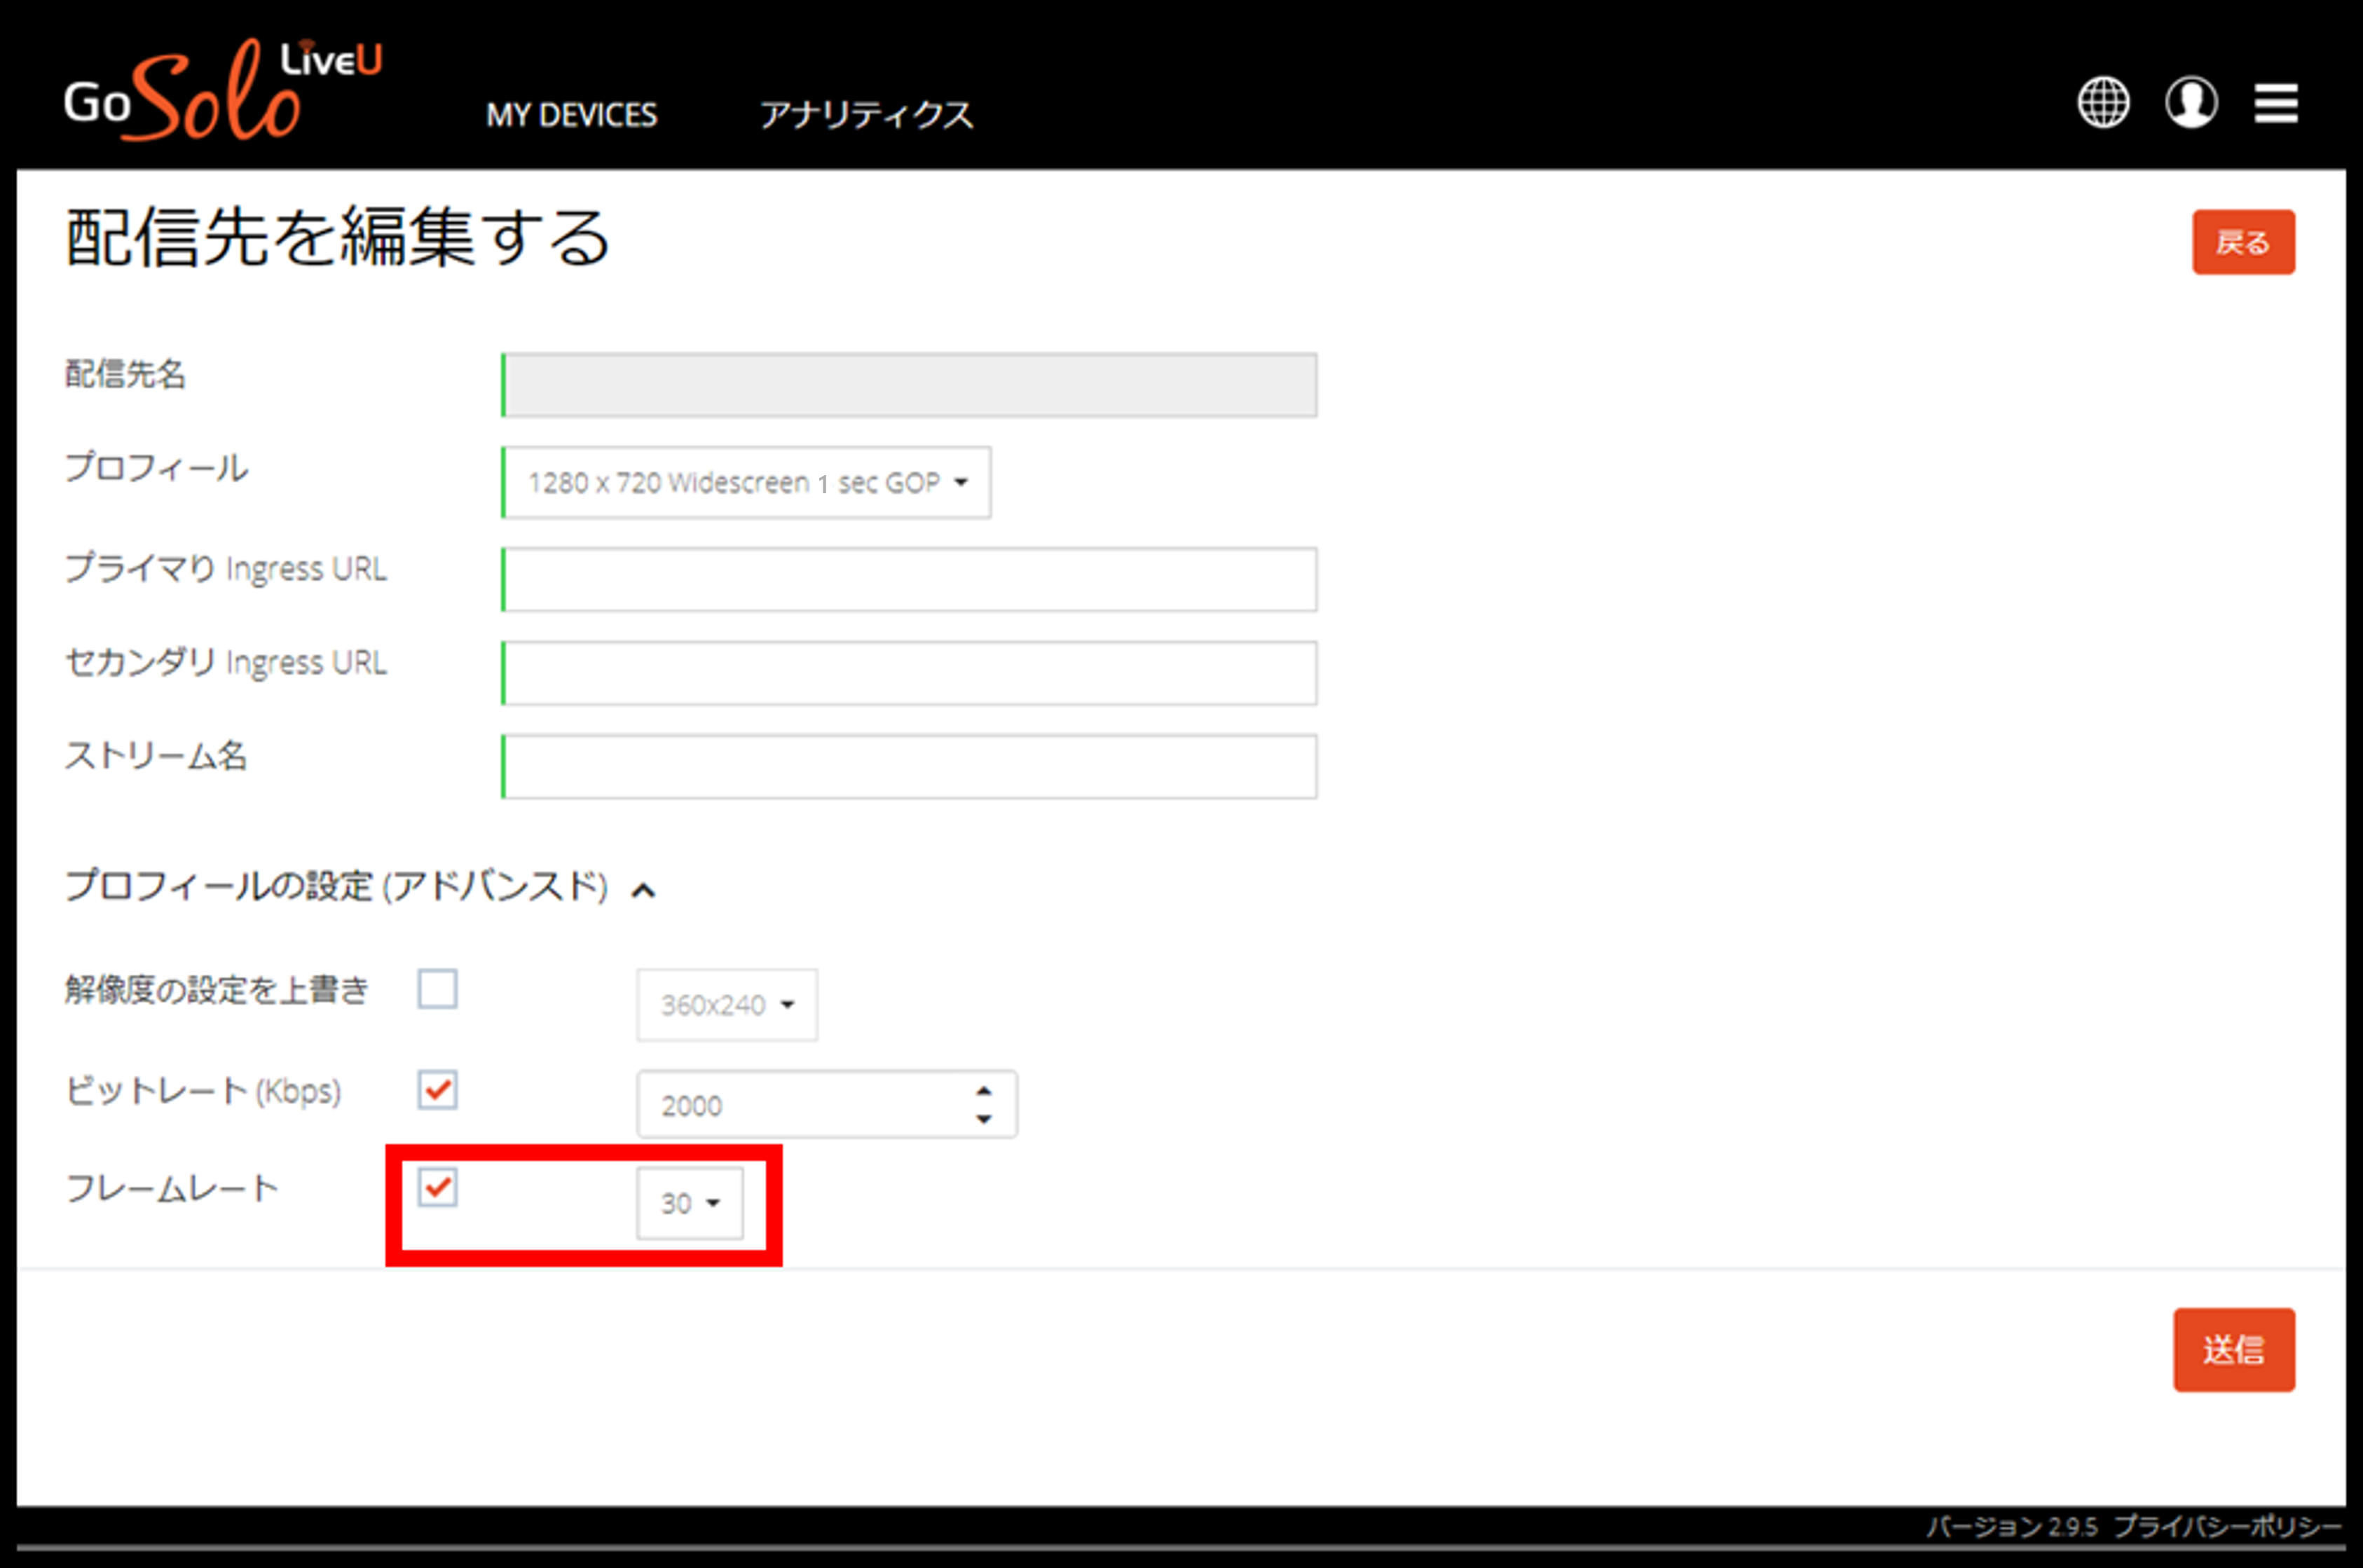Viewport: 2363px width, 1568px height.
Task: Click the プライマリ Ingress URL field
Action: pos(909,579)
